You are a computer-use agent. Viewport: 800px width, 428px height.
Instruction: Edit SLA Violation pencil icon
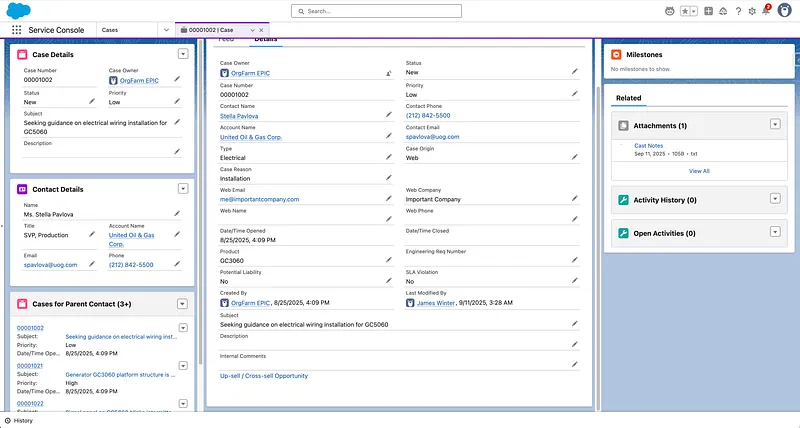pos(574,281)
